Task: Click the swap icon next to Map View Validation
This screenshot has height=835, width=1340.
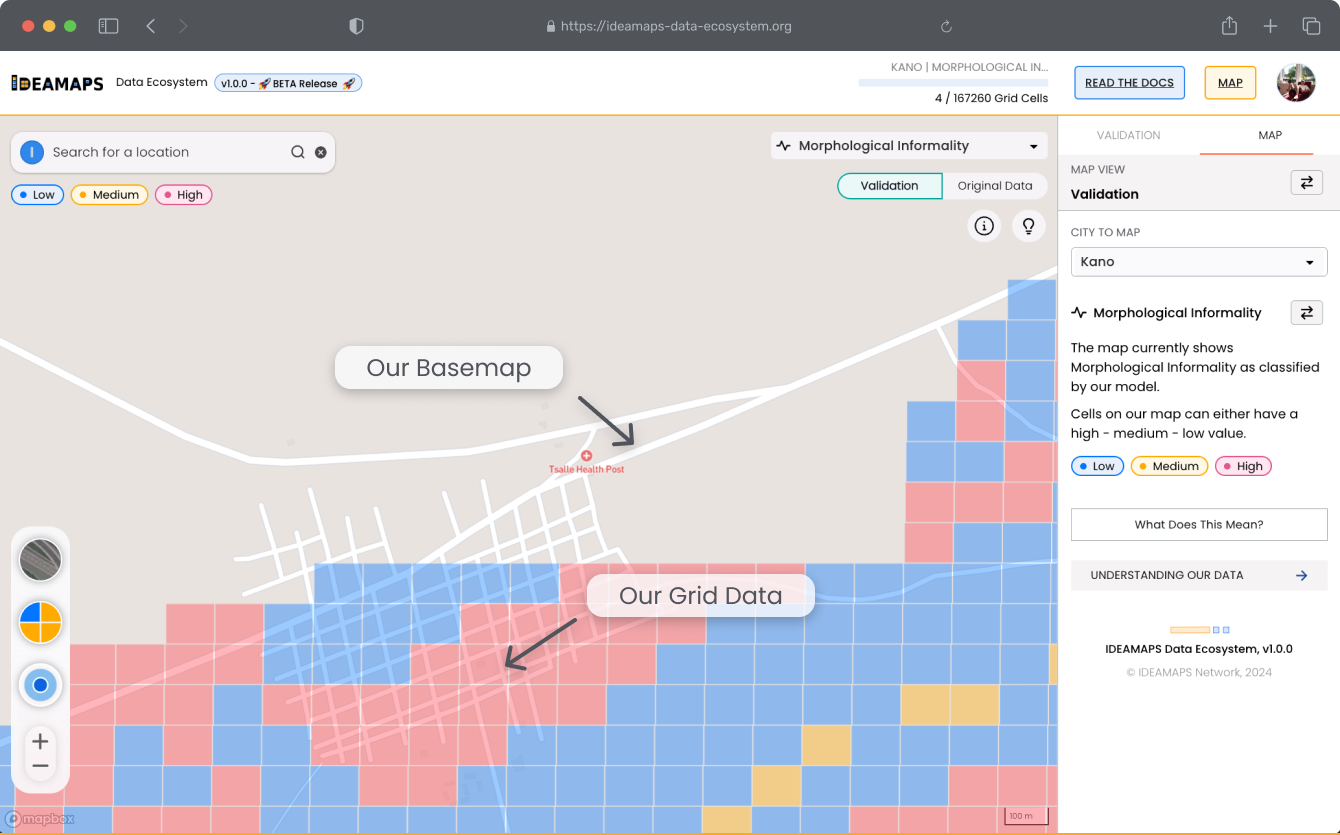Action: tap(1306, 182)
